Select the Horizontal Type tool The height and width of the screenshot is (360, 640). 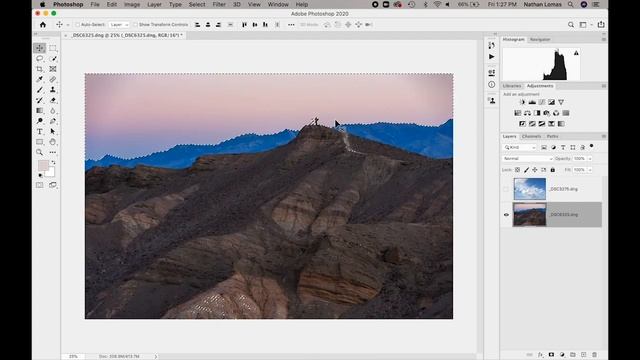coord(40,131)
